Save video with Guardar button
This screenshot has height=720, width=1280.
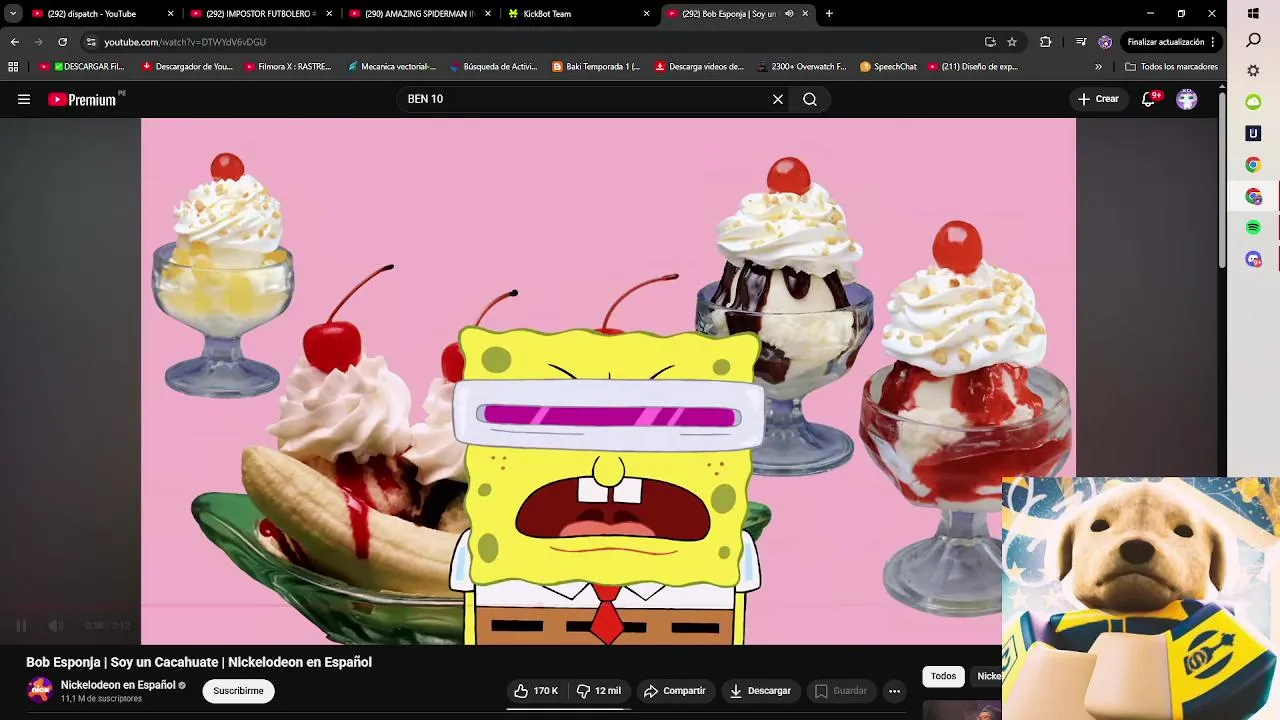840,691
